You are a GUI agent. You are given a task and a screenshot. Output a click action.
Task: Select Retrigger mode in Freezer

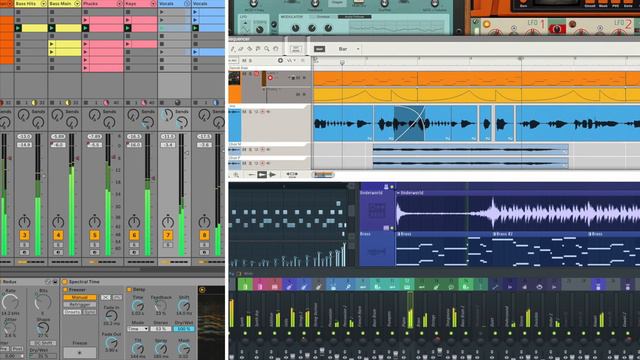tap(80, 304)
